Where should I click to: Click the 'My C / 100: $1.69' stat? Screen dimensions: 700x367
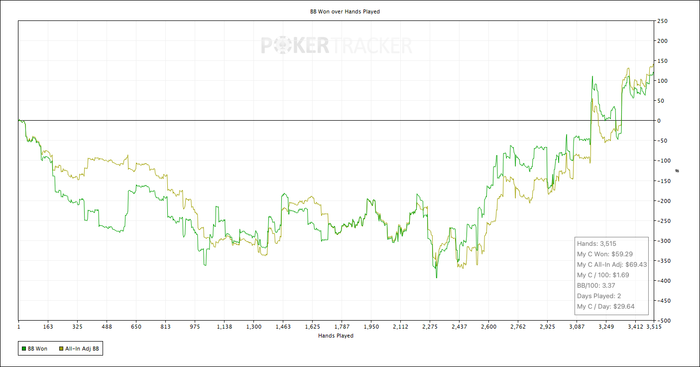603,275
